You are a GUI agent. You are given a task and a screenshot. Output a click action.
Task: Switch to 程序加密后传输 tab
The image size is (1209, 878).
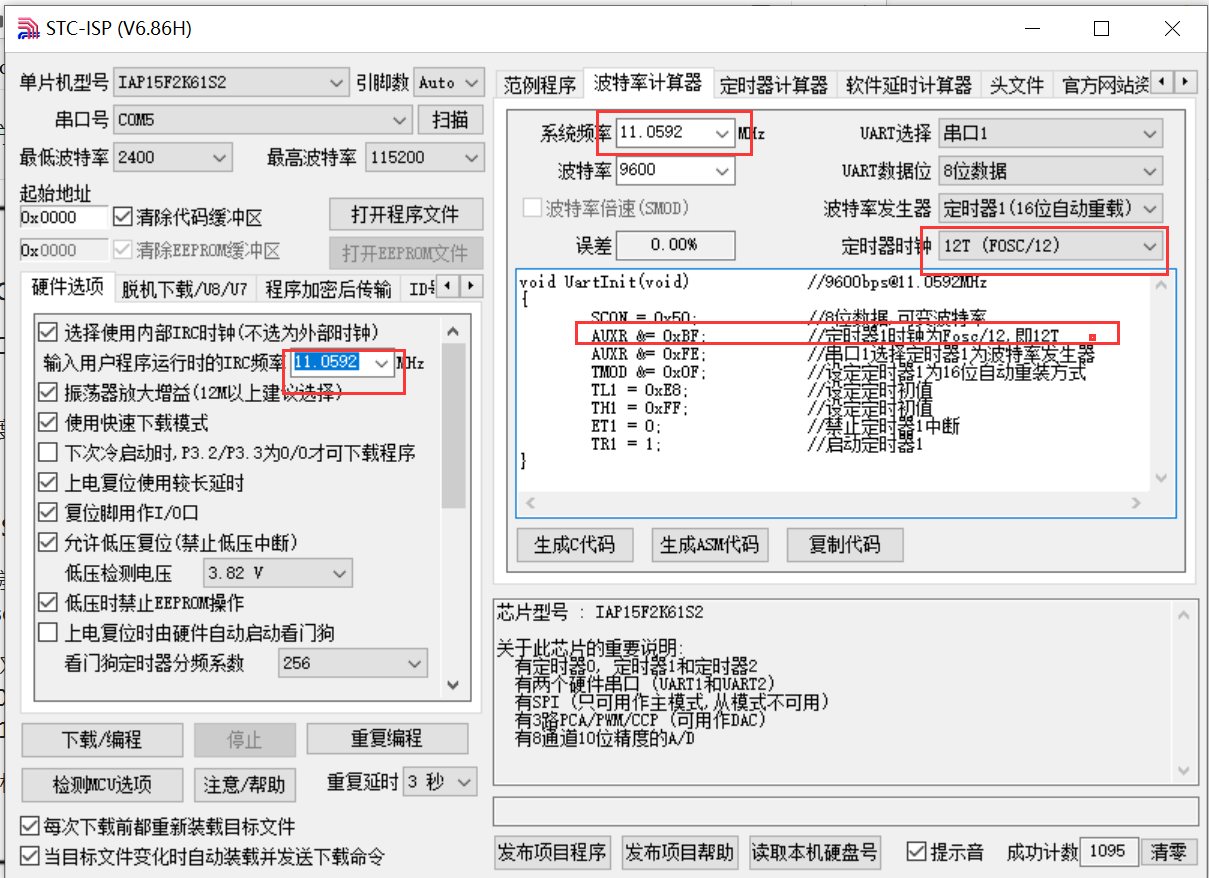328,289
